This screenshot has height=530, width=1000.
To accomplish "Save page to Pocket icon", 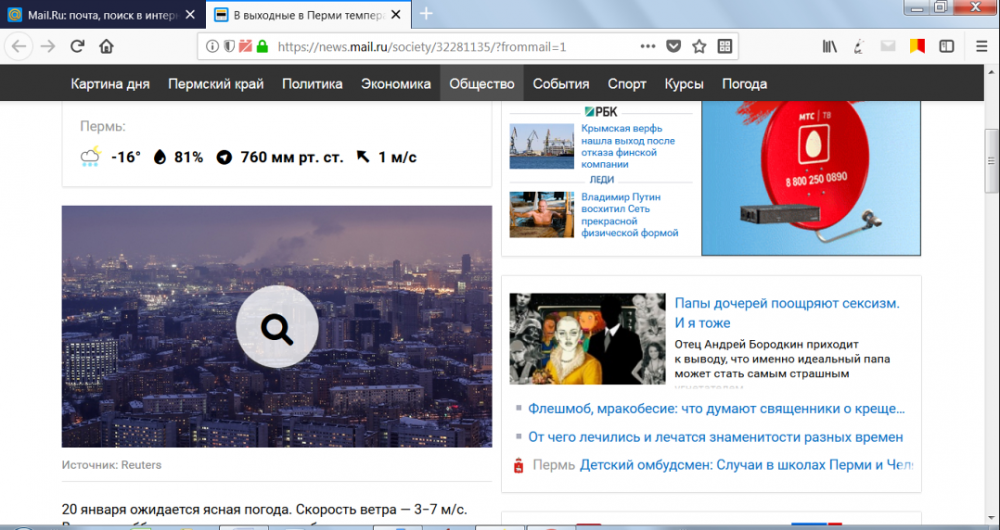I will click(674, 46).
